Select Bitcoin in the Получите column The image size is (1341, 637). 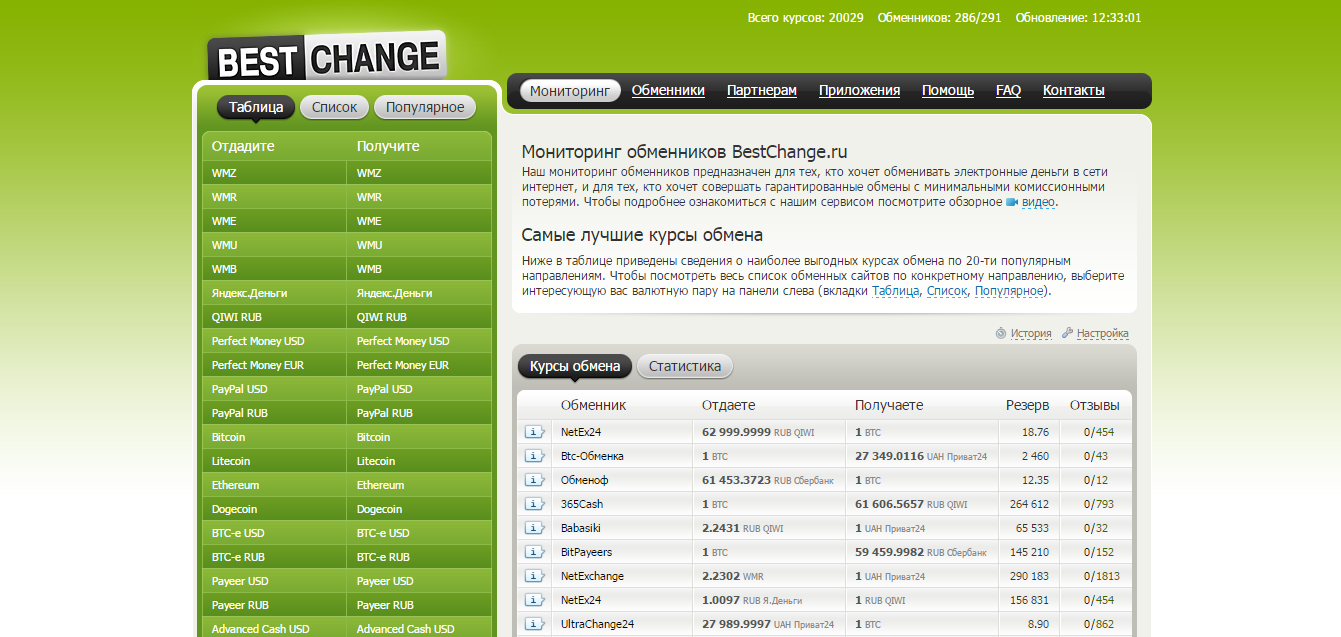point(419,437)
